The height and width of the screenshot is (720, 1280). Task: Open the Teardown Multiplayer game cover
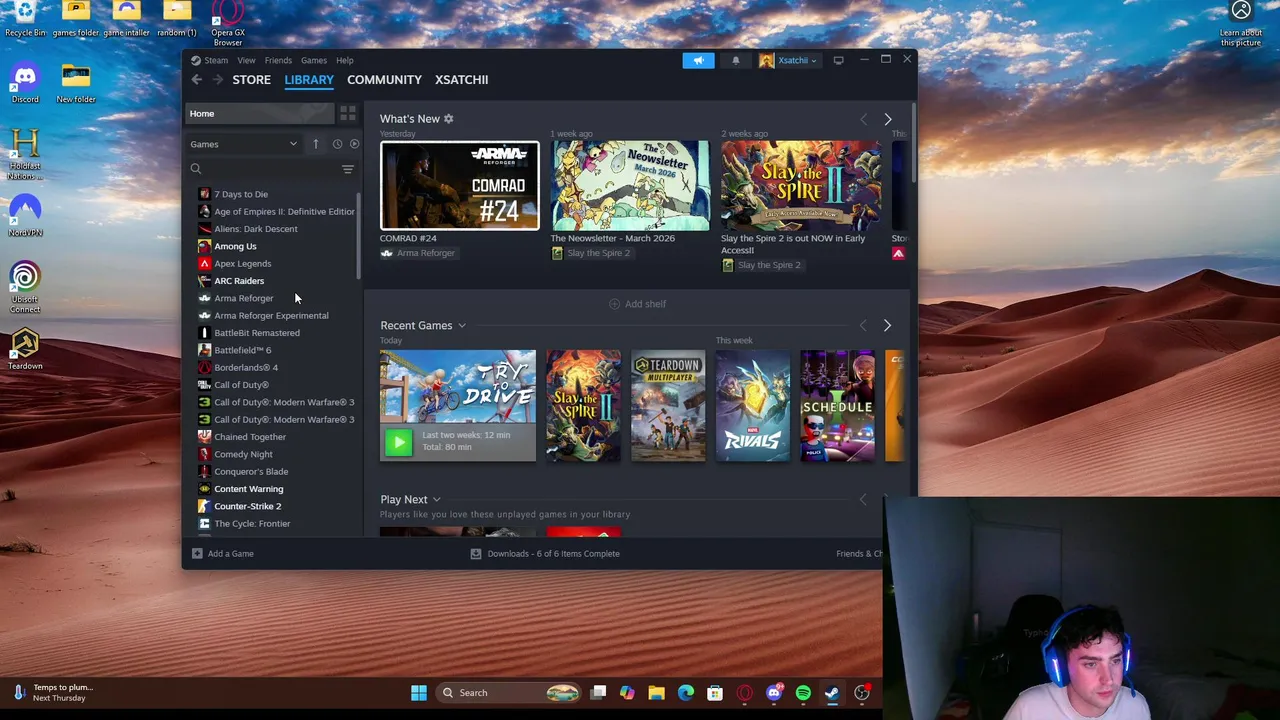pyautogui.click(x=668, y=406)
